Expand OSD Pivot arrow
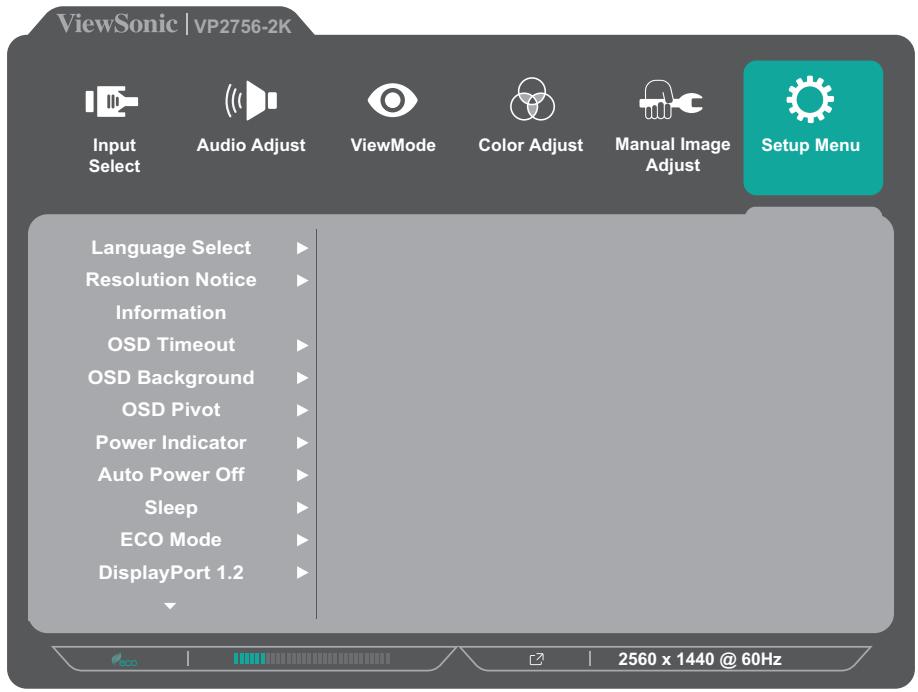 302,410
